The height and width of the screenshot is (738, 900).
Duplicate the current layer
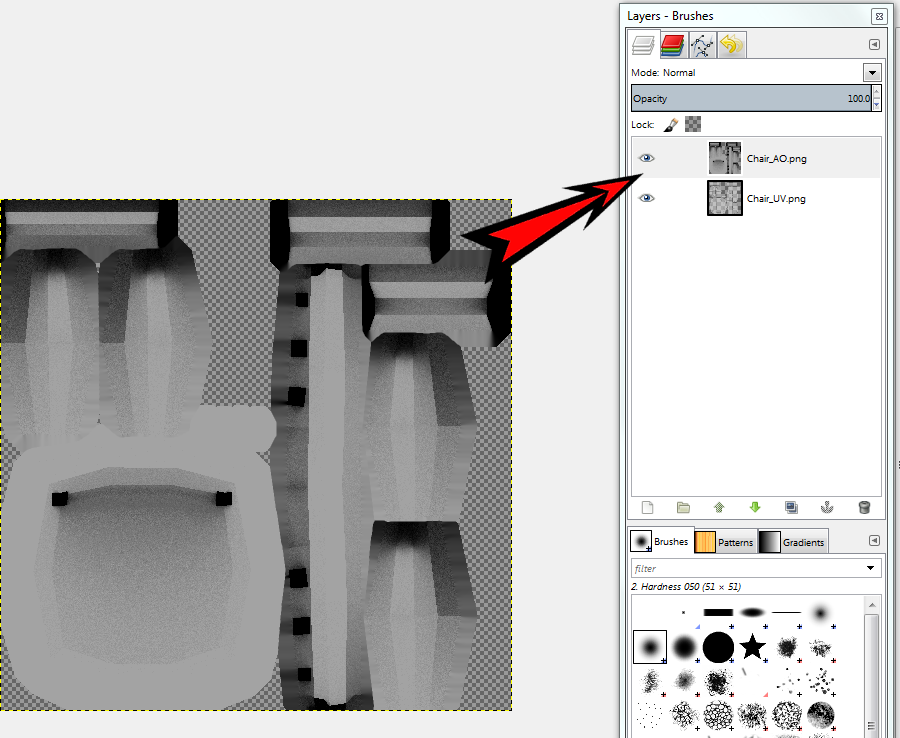[792, 507]
